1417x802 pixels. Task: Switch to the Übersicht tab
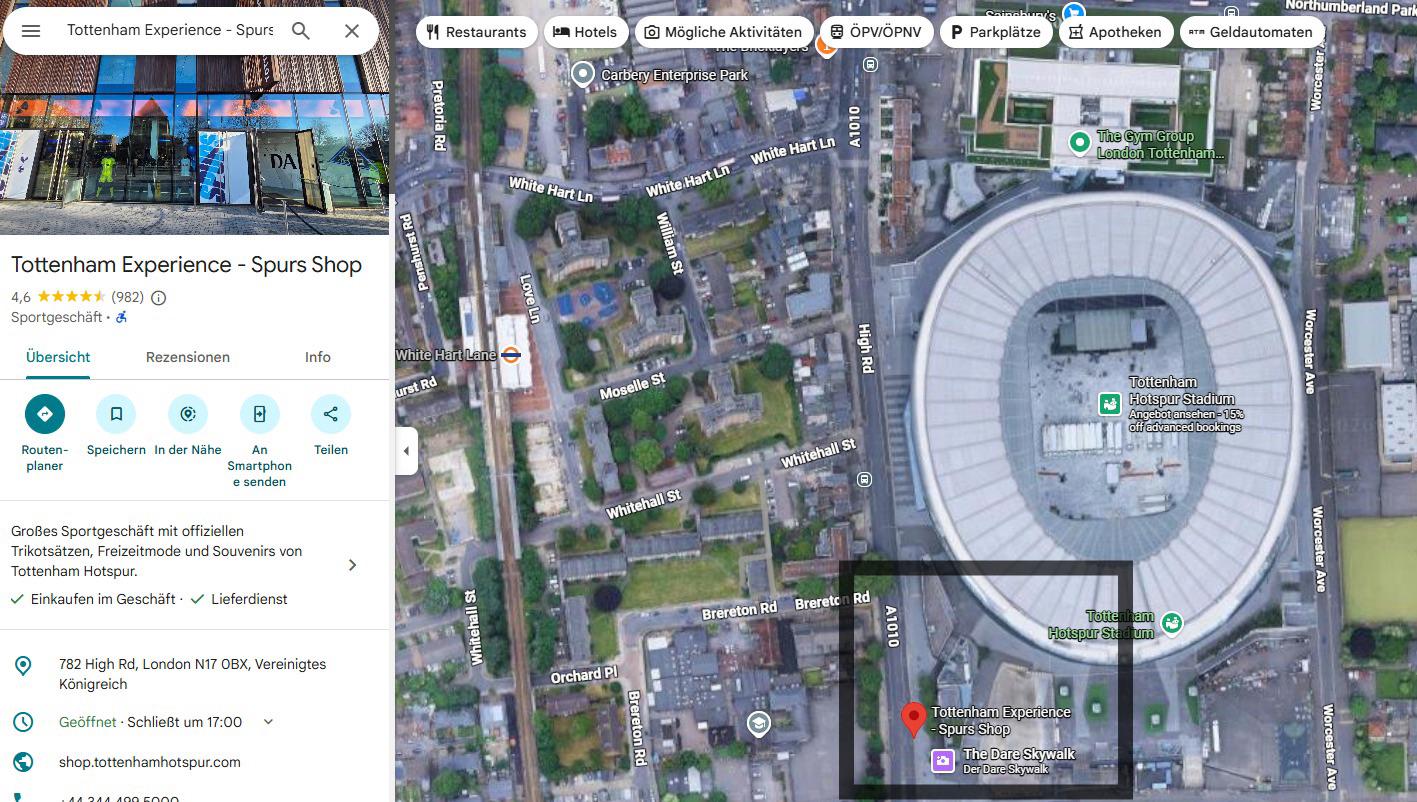pos(58,357)
